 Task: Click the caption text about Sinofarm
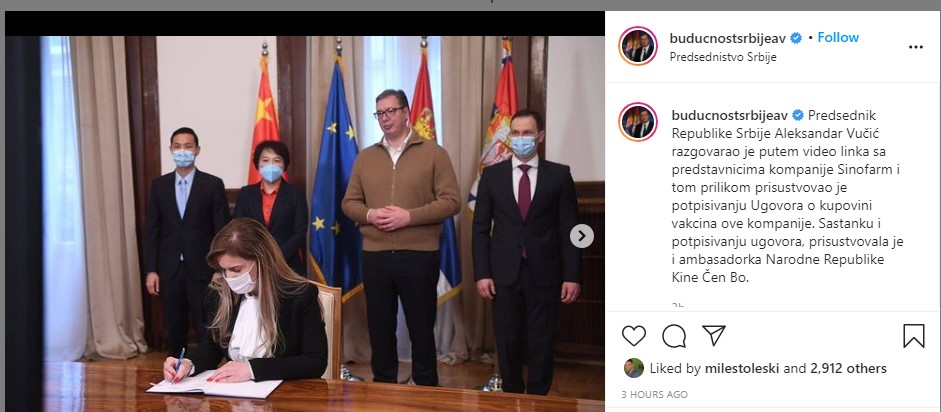[x=787, y=197]
